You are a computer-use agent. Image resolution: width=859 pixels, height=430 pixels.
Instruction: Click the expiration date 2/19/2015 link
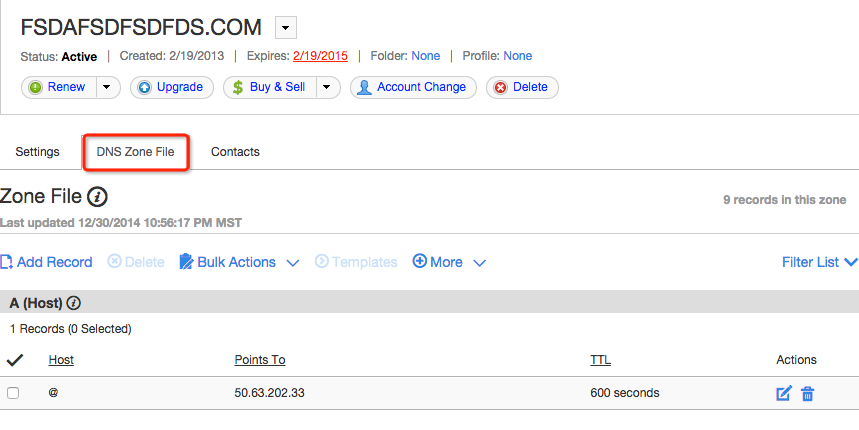click(320, 56)
